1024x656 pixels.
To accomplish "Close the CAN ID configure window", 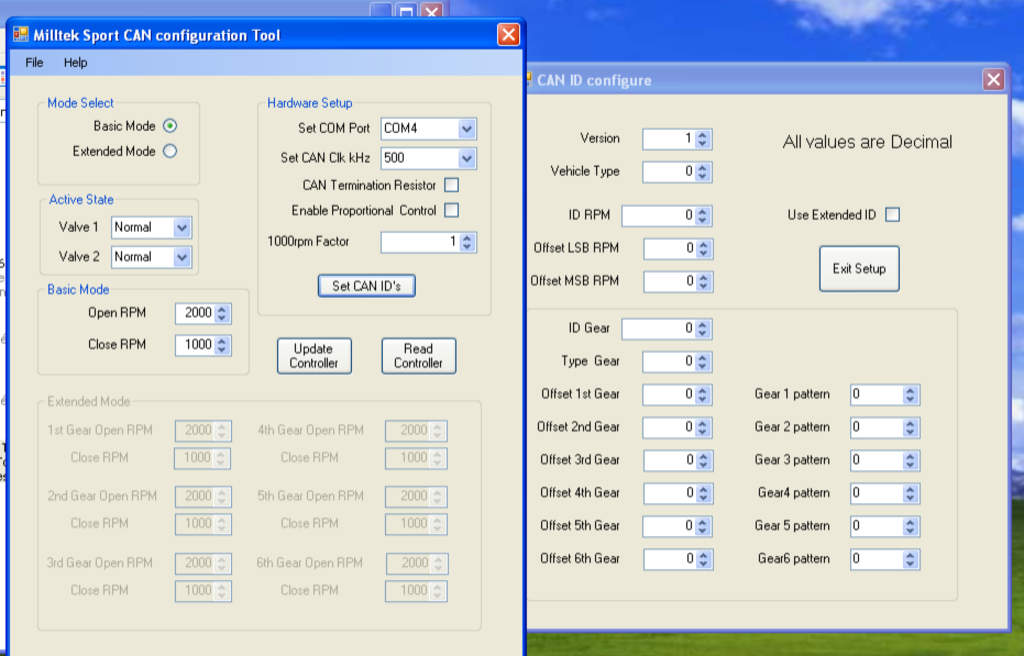I will 993,80.
